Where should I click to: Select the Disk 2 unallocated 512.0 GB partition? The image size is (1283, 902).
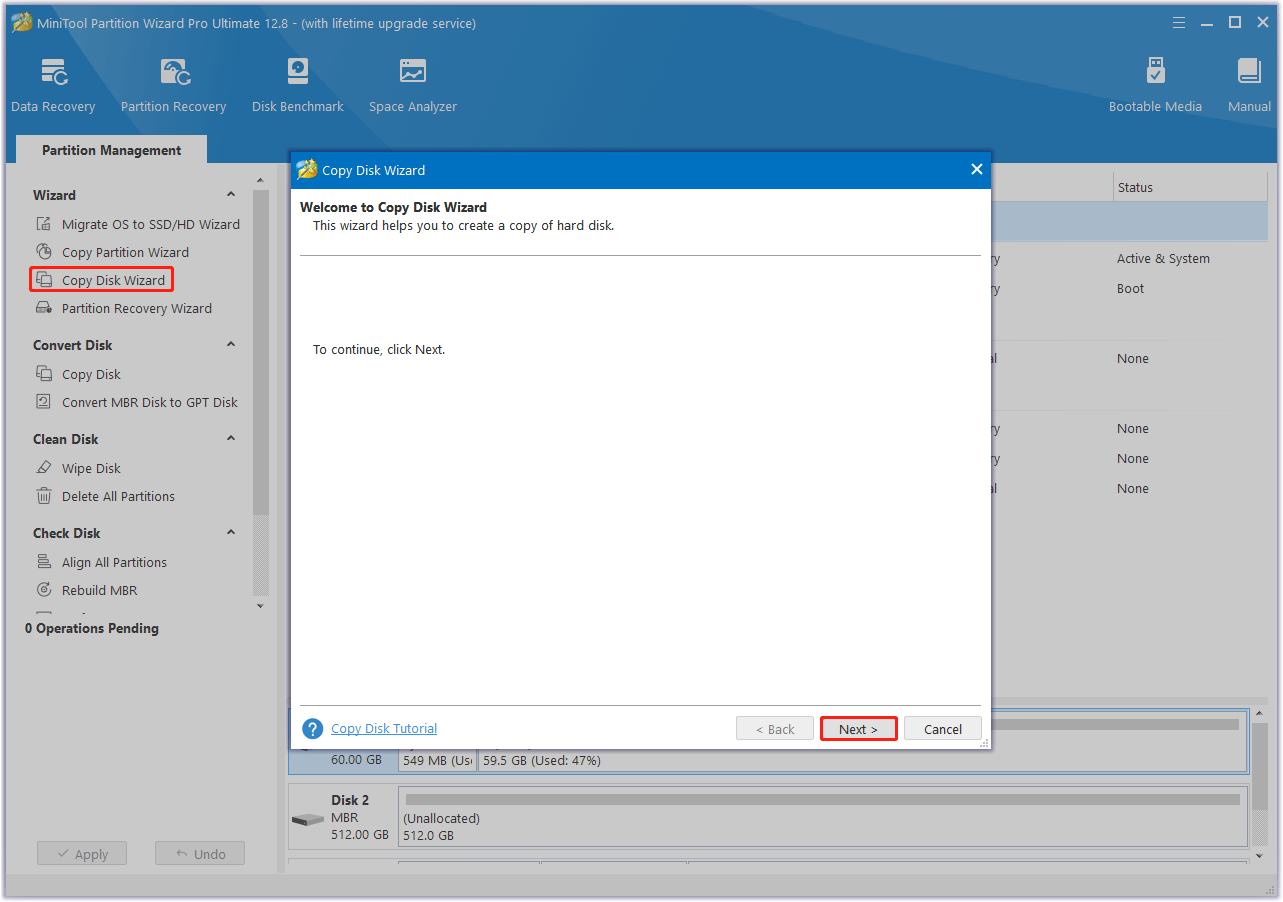click(822, 816)
